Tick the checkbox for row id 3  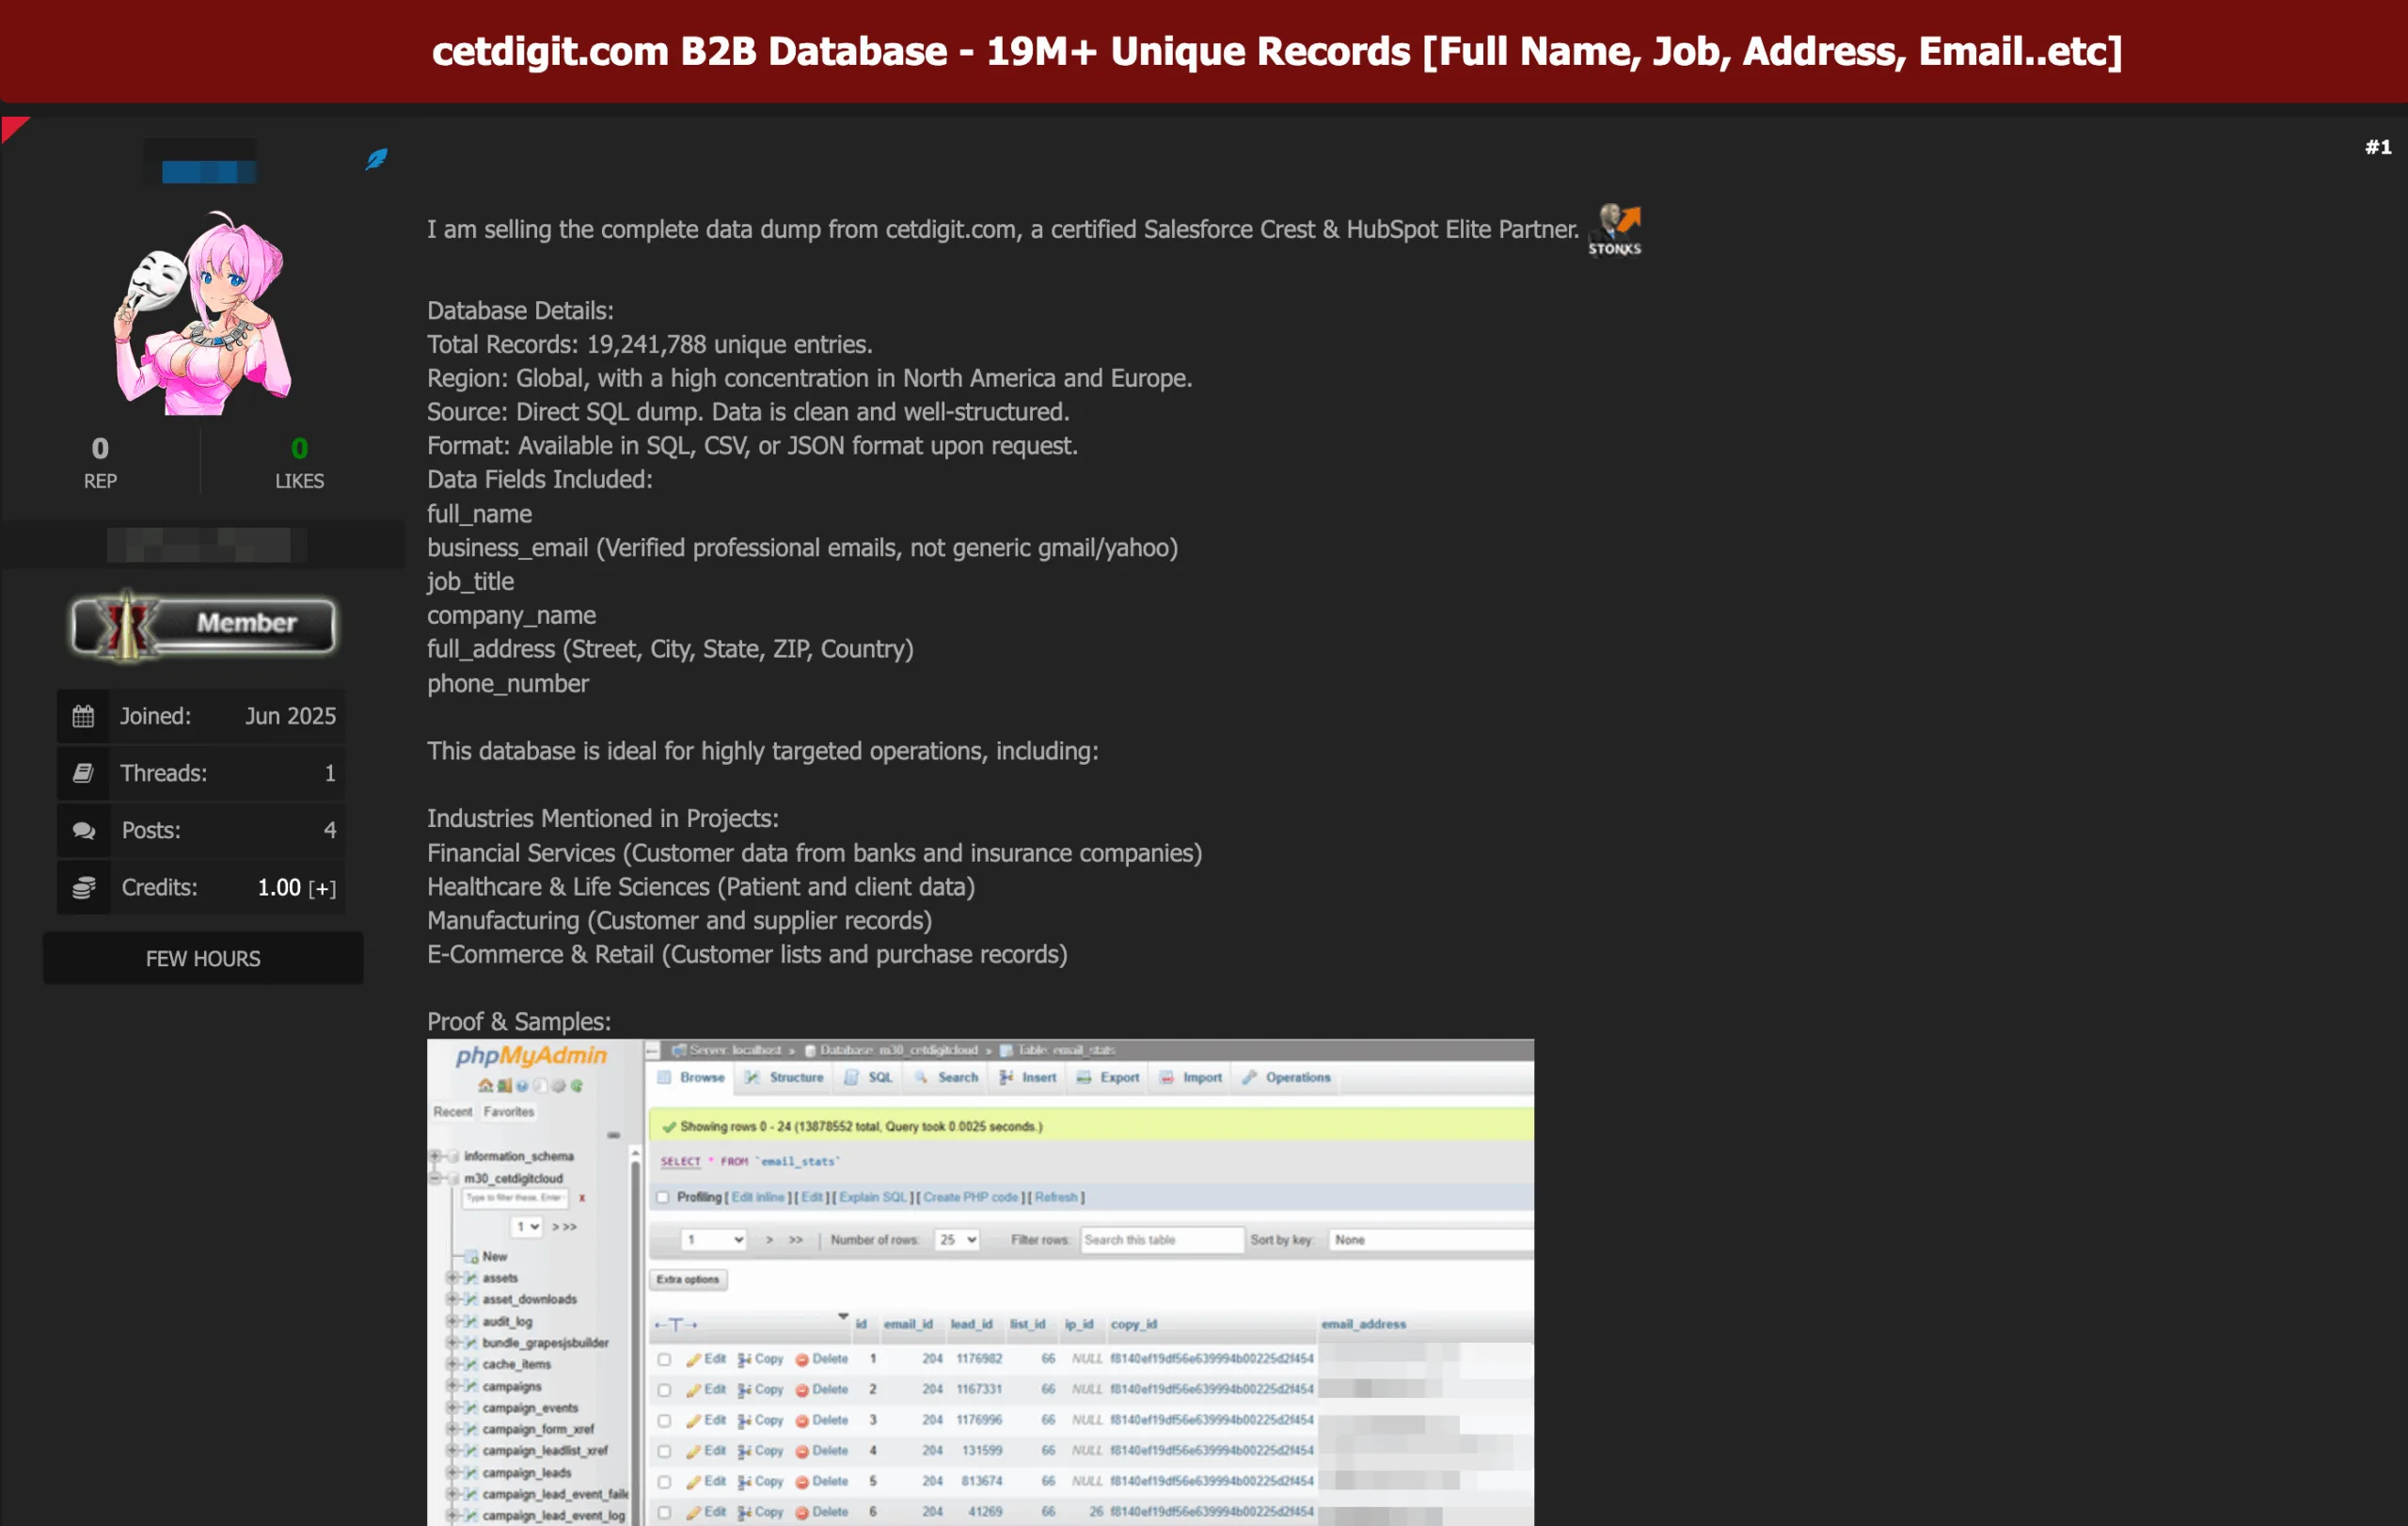point(664,1421)
